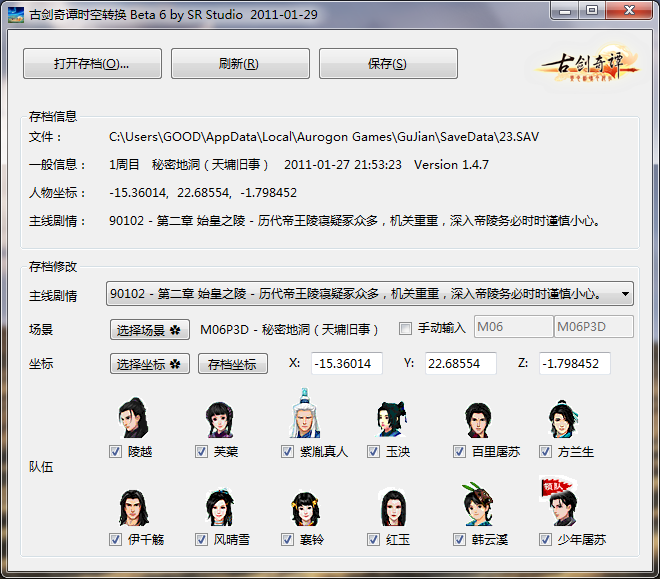The height and width of the screenshot is (579, 660).
Task: Expand the 主线剧情 story dropdown
Action: [624, 295]
